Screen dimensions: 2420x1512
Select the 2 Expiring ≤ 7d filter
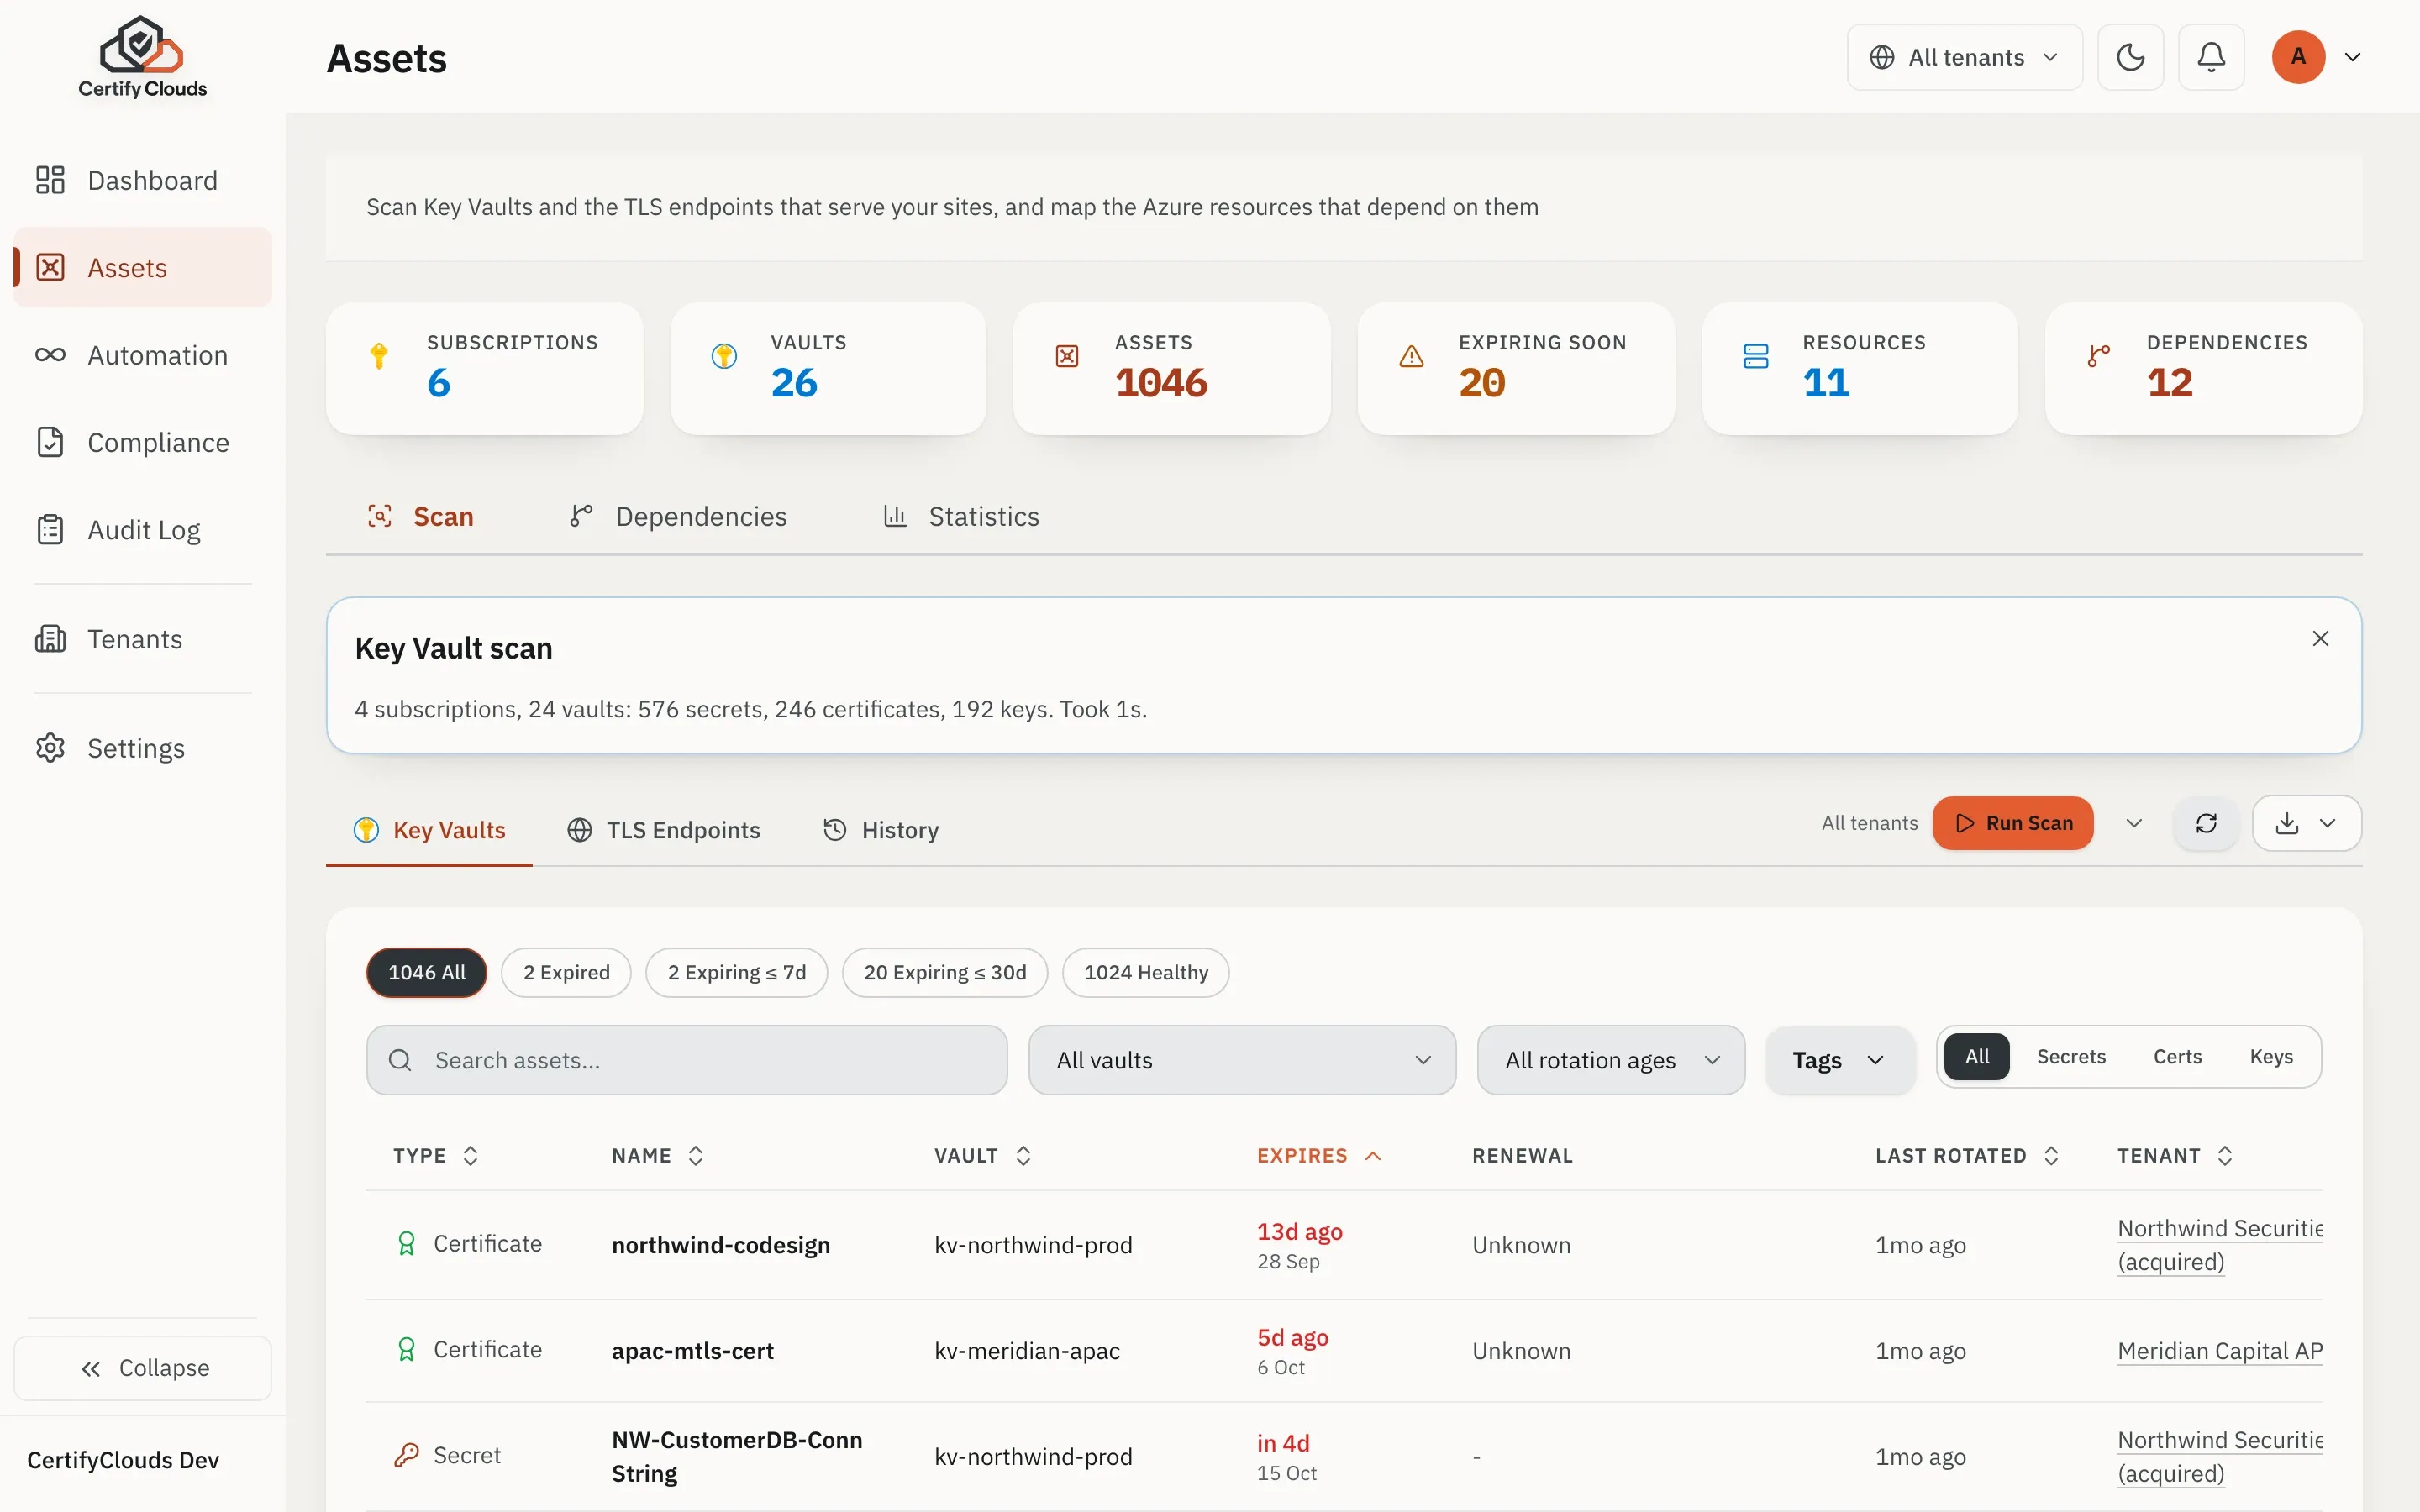(x=736, y=972)
